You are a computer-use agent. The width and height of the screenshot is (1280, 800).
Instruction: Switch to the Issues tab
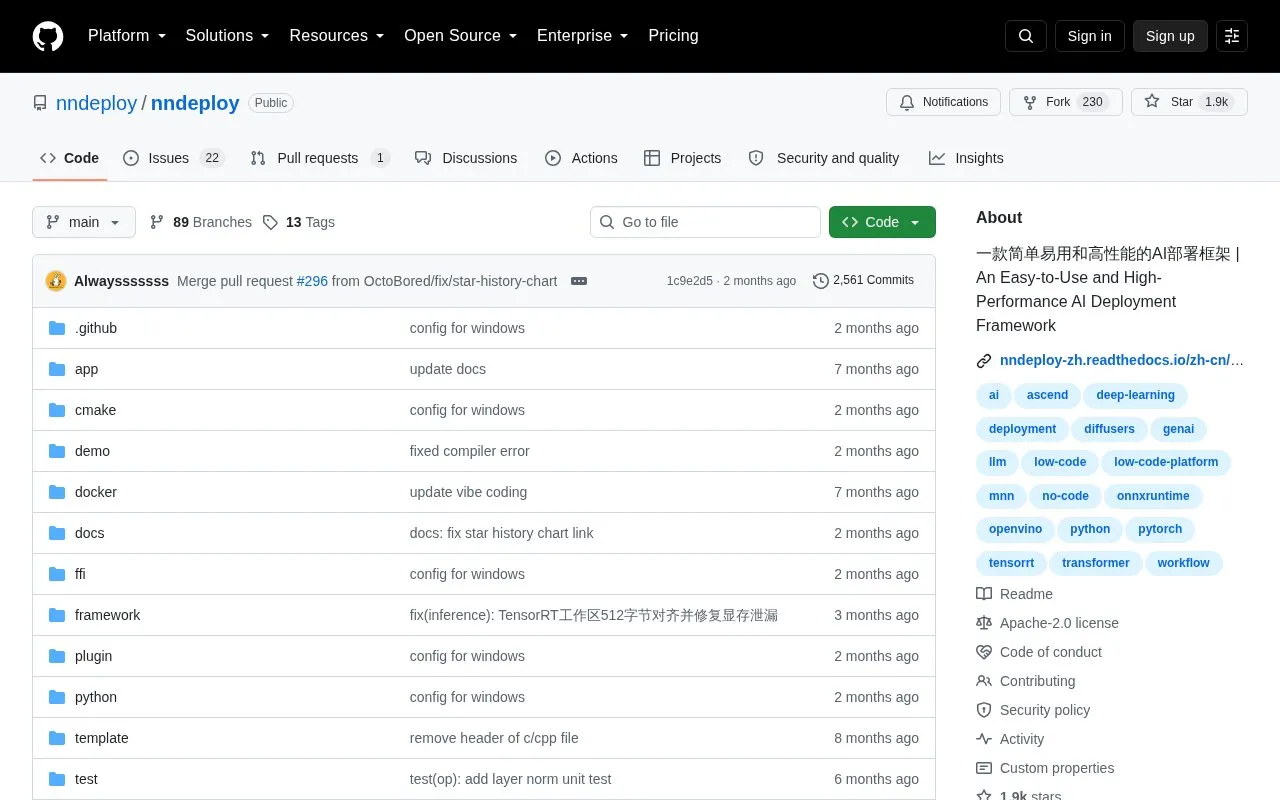[x=174, y=158]
